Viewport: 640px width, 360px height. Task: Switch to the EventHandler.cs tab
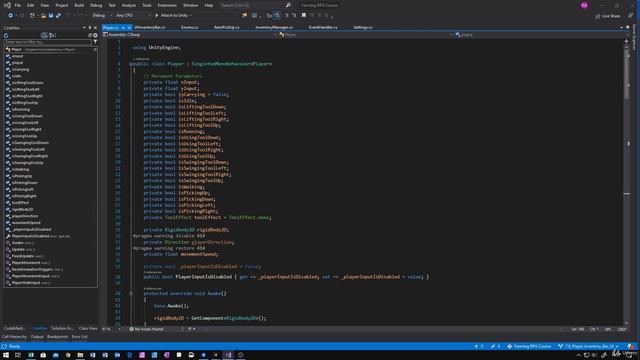(x=323, y=27)
